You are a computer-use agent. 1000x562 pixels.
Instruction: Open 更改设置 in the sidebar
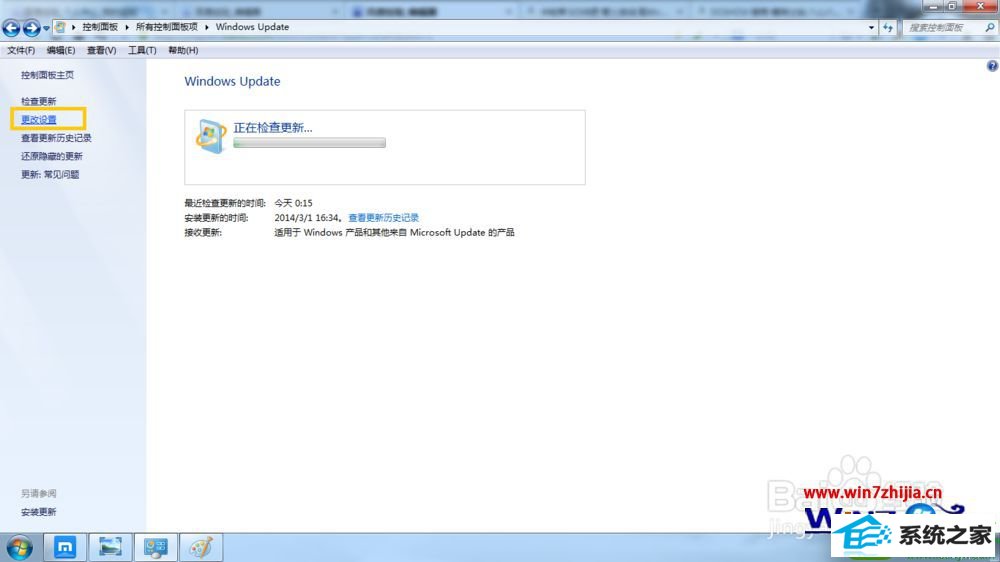pos(38,119)
